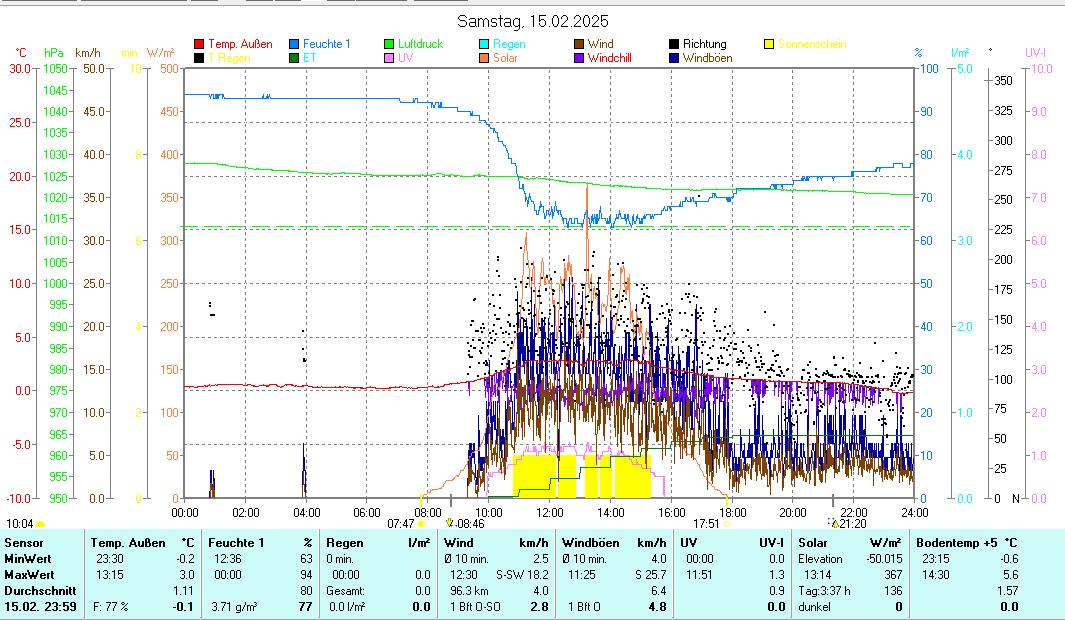
Task: Click the sunset icon next to 17:51
Action: [x=727, y=523]
